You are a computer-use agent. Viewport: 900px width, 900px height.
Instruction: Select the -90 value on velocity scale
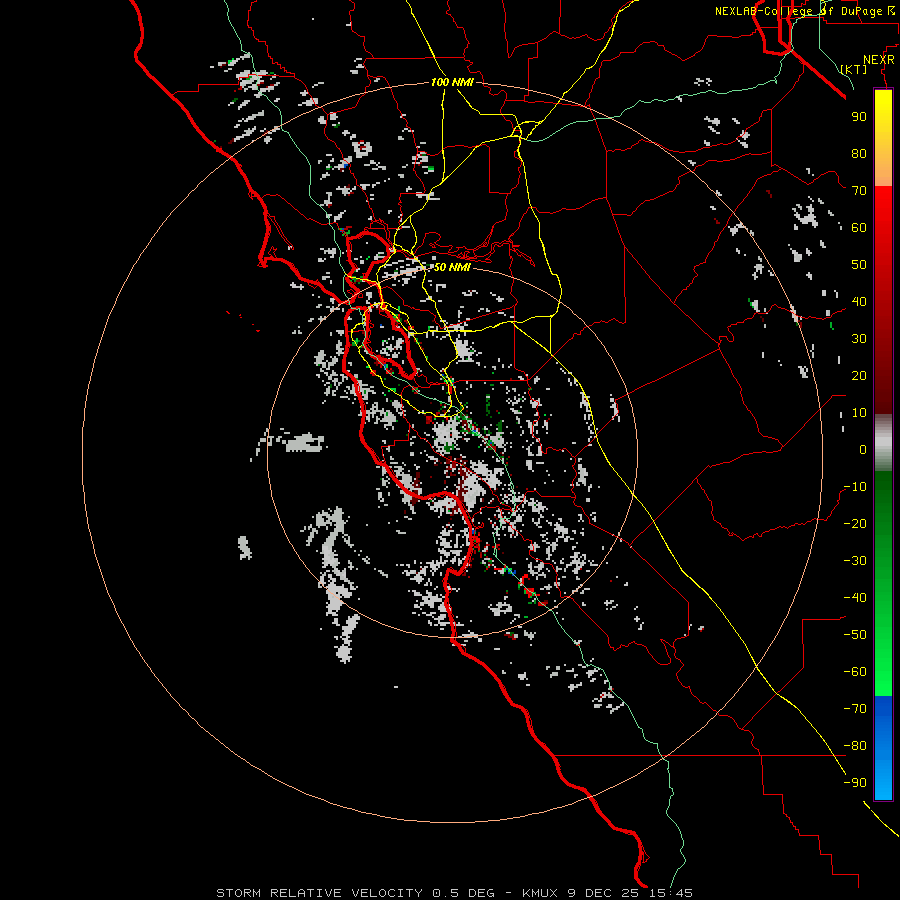pyautogui.click(x=855, y=783)
